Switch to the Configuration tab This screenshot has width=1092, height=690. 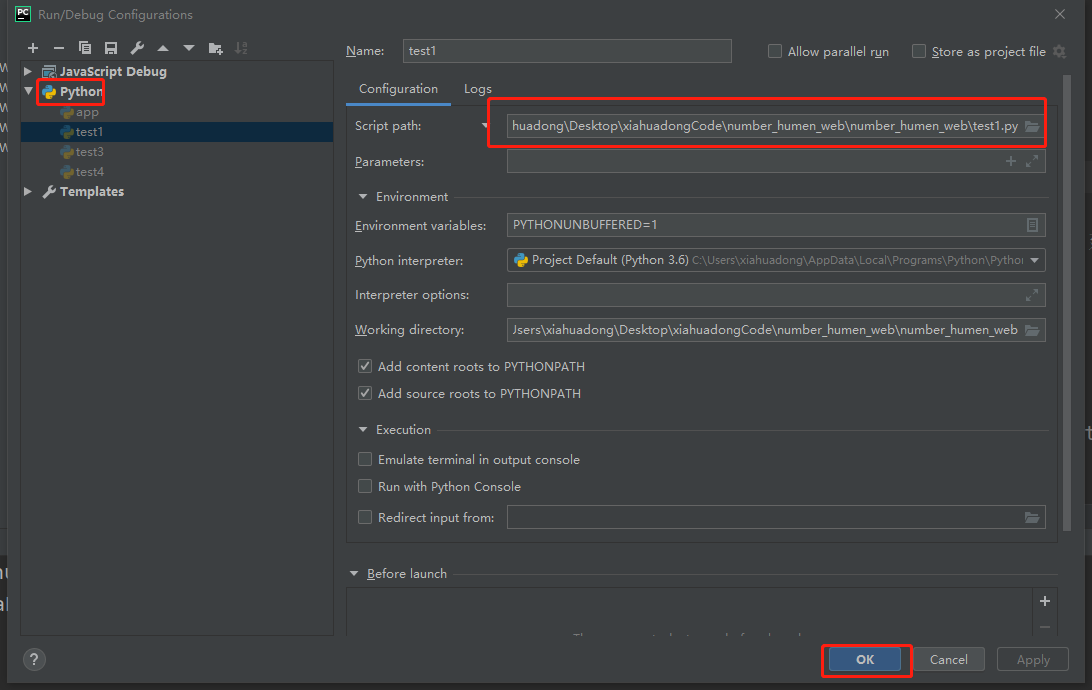point(398,89)
